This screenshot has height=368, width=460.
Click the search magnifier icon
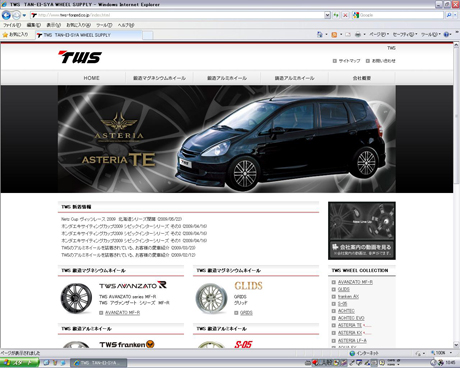coord(449,15)
